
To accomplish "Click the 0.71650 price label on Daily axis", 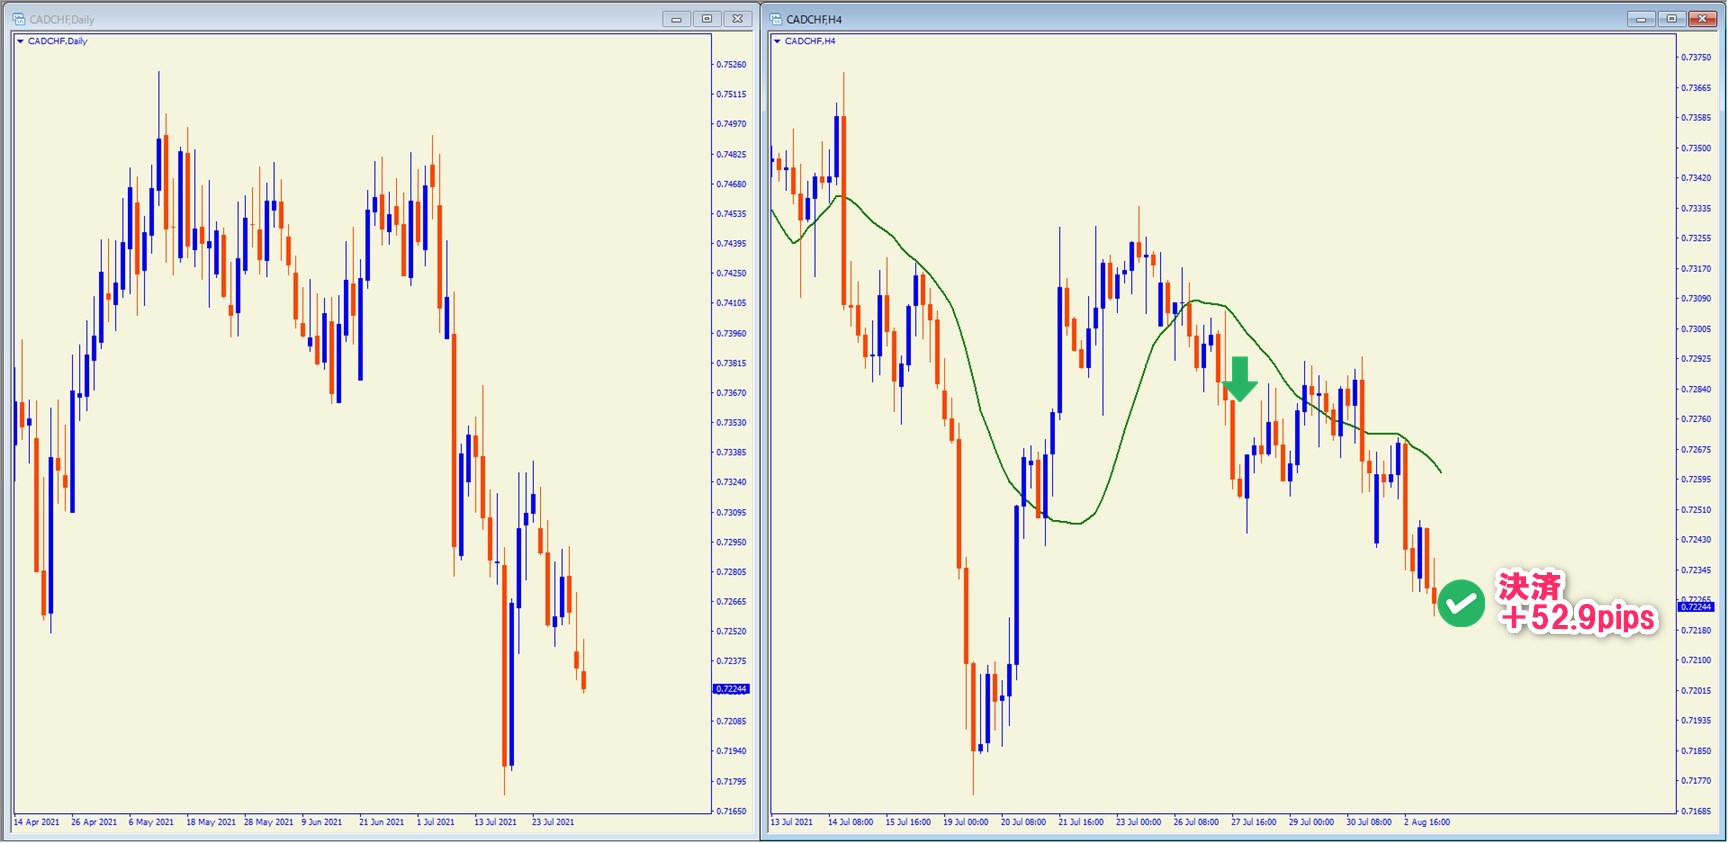I will (x=732, y=811).
